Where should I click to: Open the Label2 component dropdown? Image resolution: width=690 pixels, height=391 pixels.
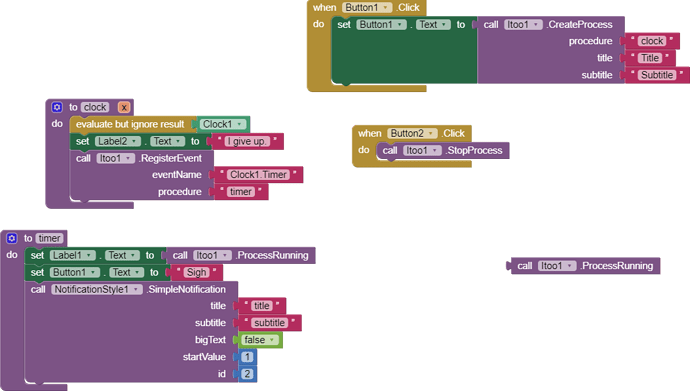[x=118, y=141]
